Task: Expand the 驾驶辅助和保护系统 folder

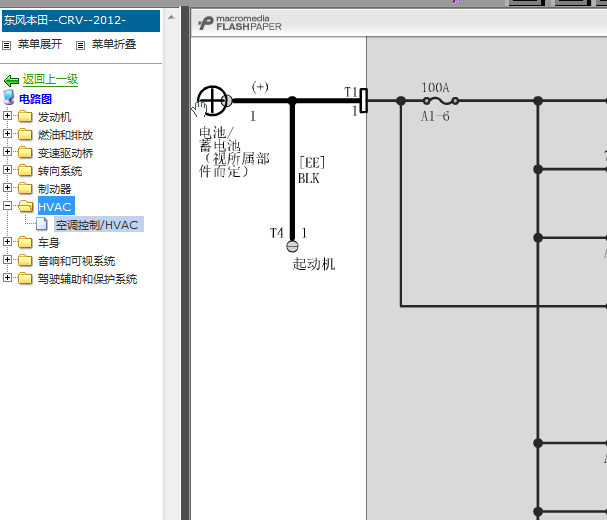Action: point(7,278)
